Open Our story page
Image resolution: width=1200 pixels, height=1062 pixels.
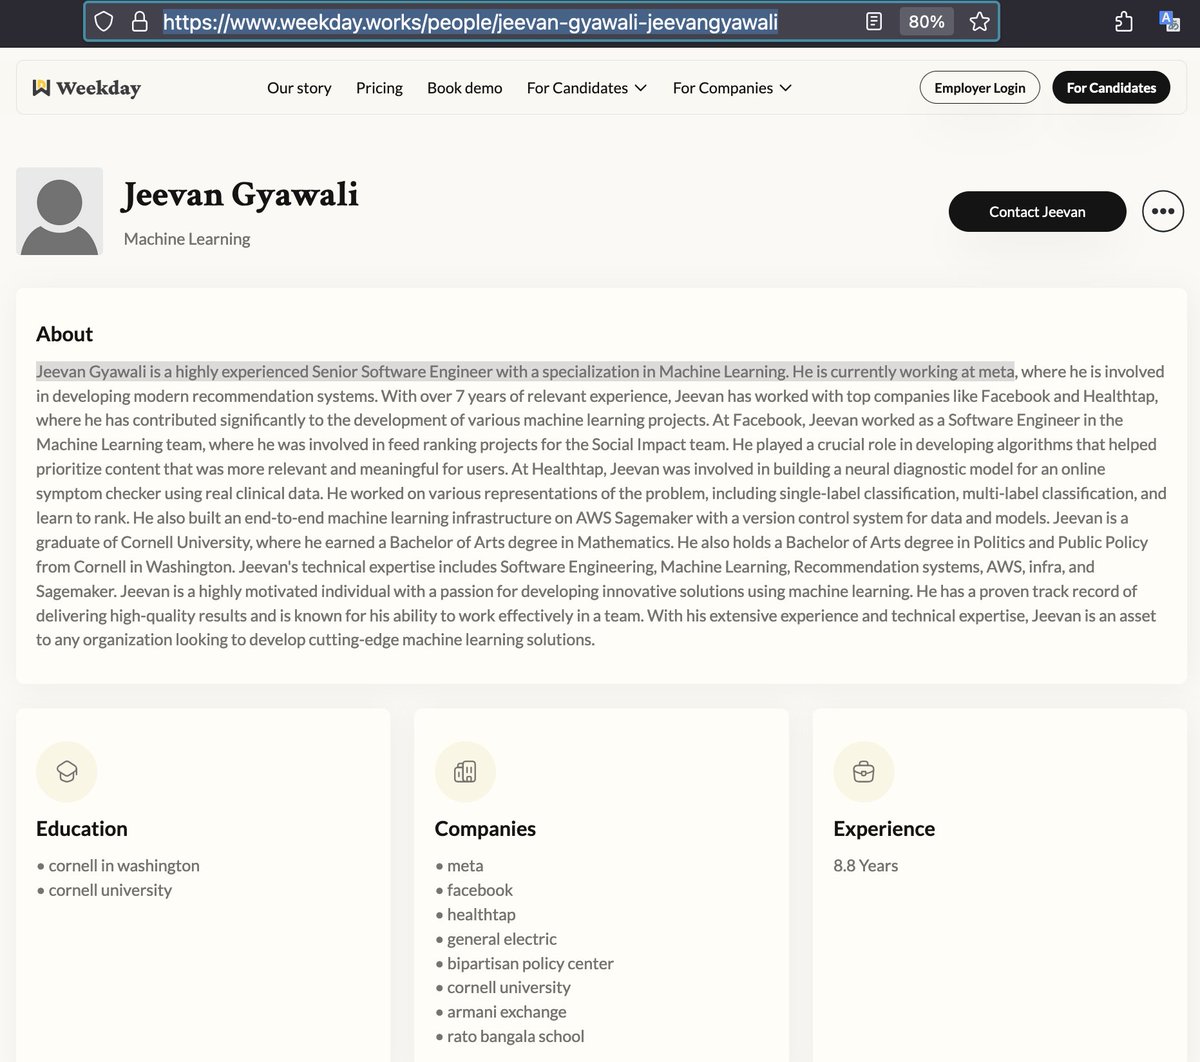pos(299,88)
